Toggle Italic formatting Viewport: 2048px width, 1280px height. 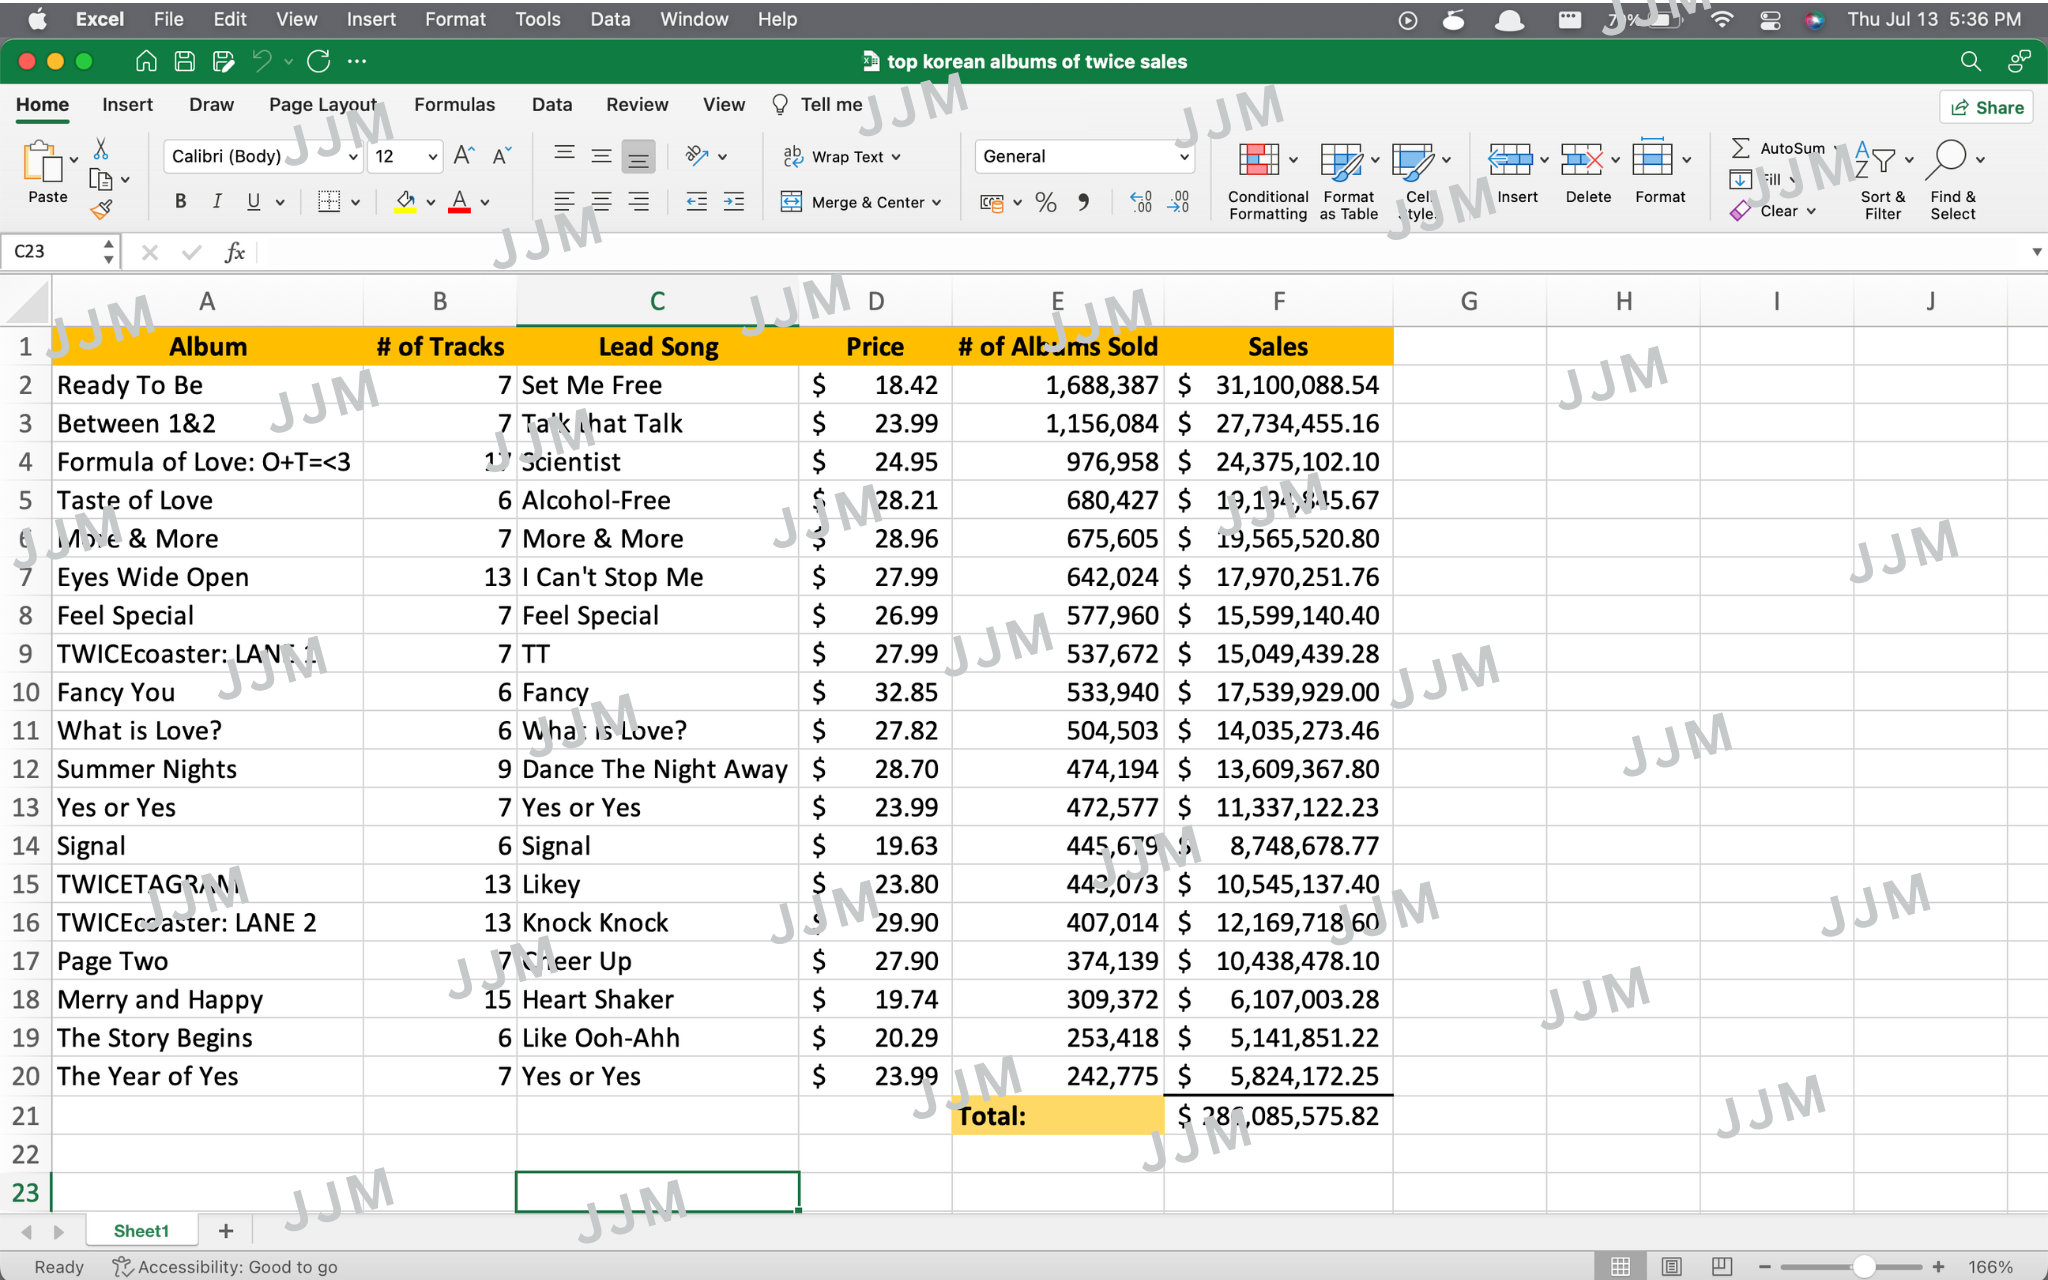[x=216, y=202]
